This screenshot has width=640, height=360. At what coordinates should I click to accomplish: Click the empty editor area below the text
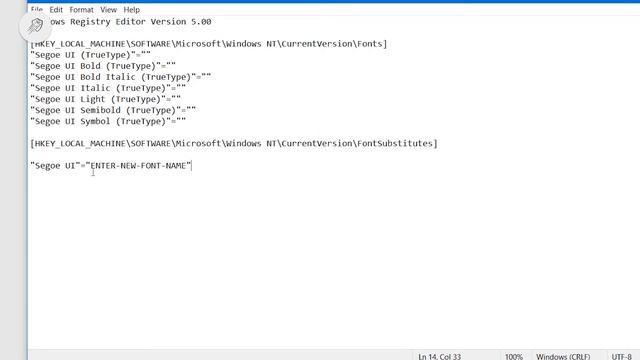[x=334, y=261]
